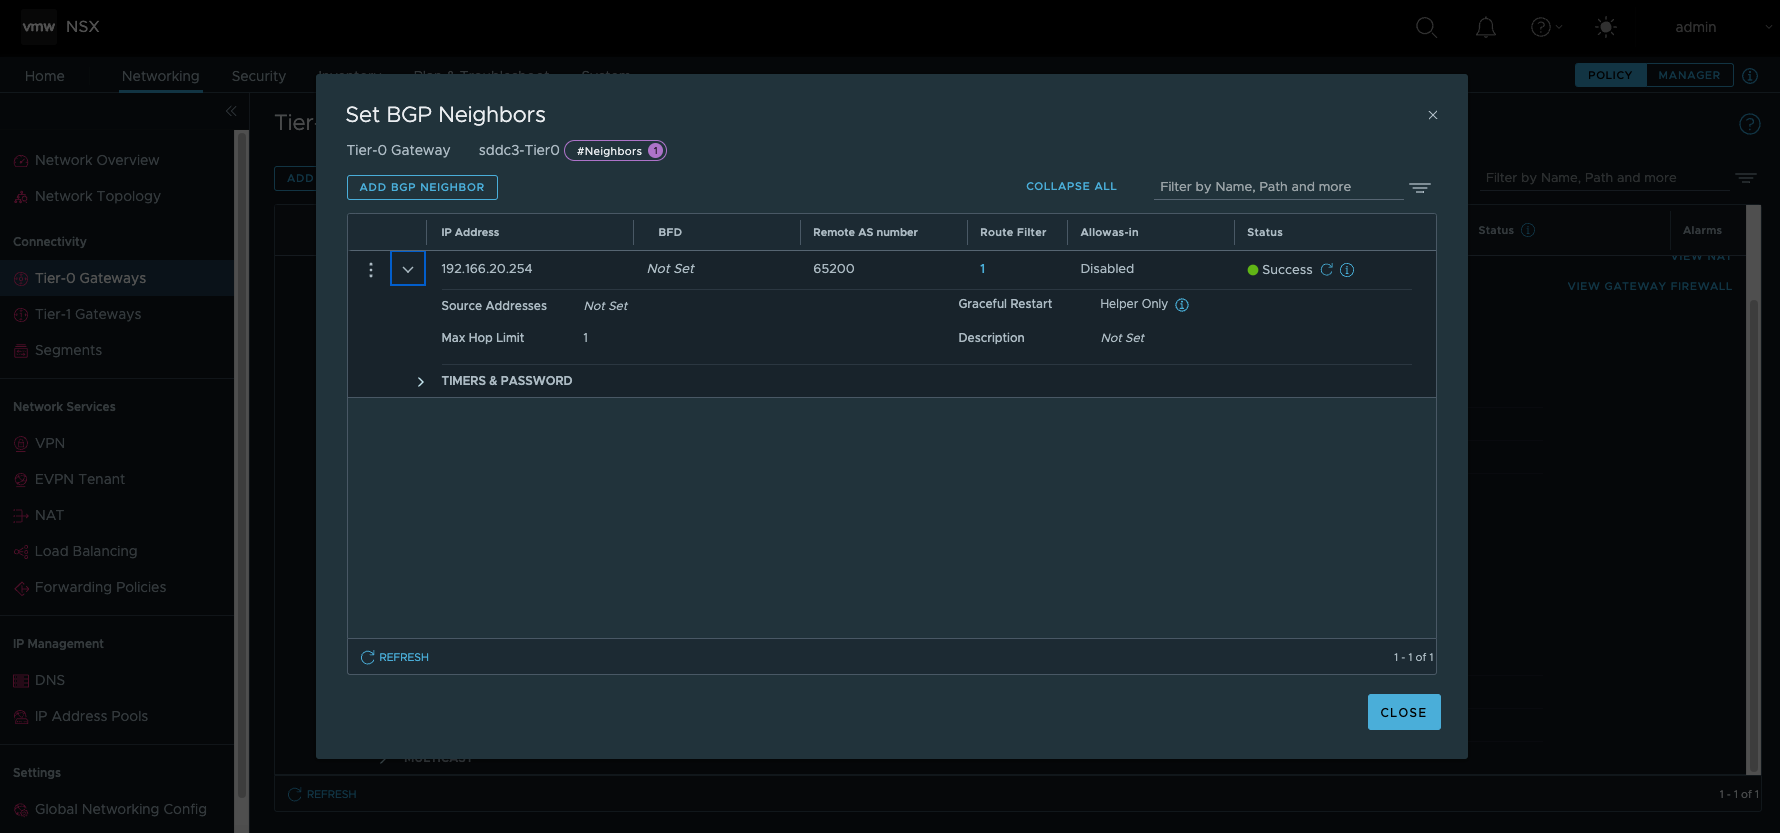
Task: Click Remote AS number 65200
Action: (834, 269)
